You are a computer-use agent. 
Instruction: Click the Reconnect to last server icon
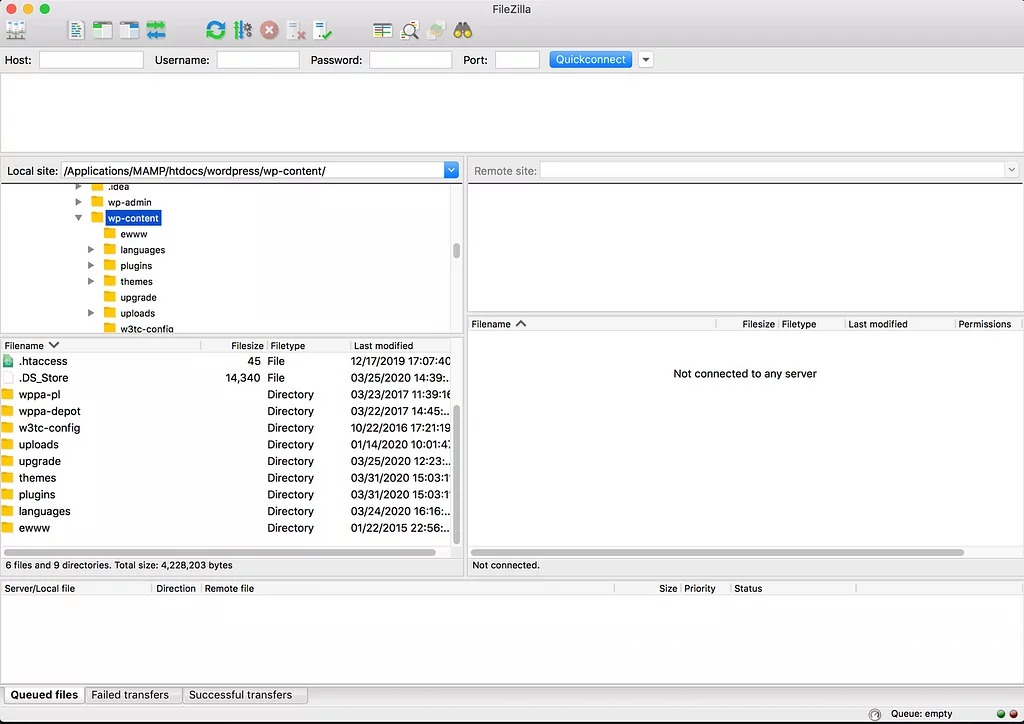[323, 30]
